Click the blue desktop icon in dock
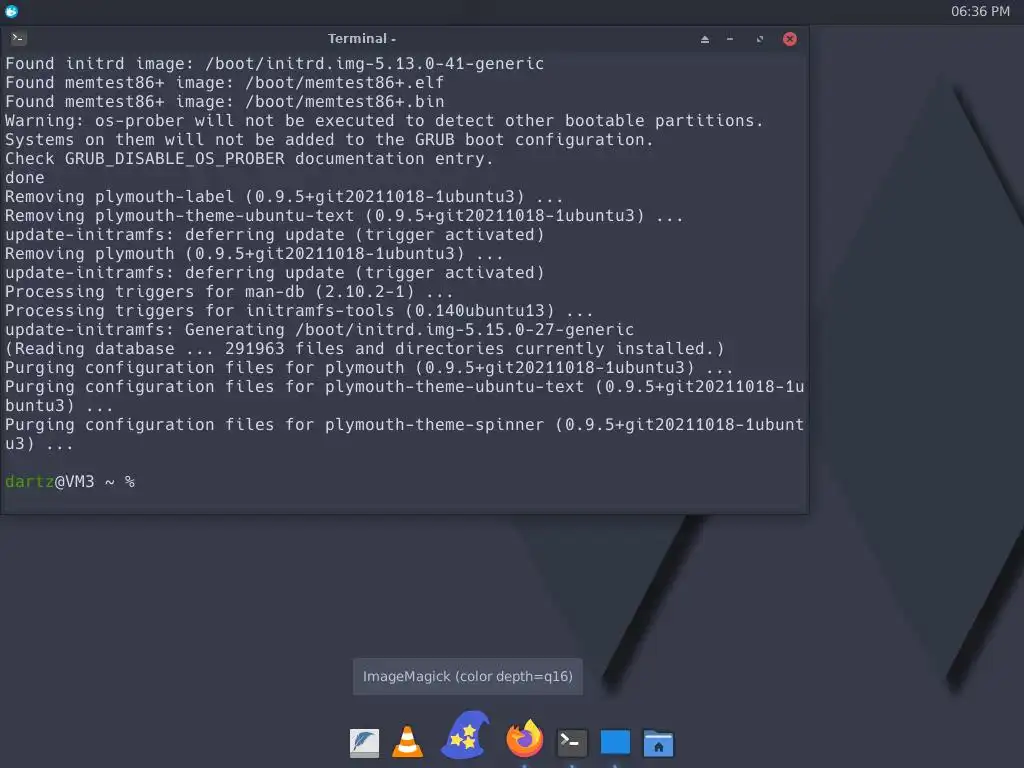Screen dimensions: 1024x768 [x=615, y=743]
